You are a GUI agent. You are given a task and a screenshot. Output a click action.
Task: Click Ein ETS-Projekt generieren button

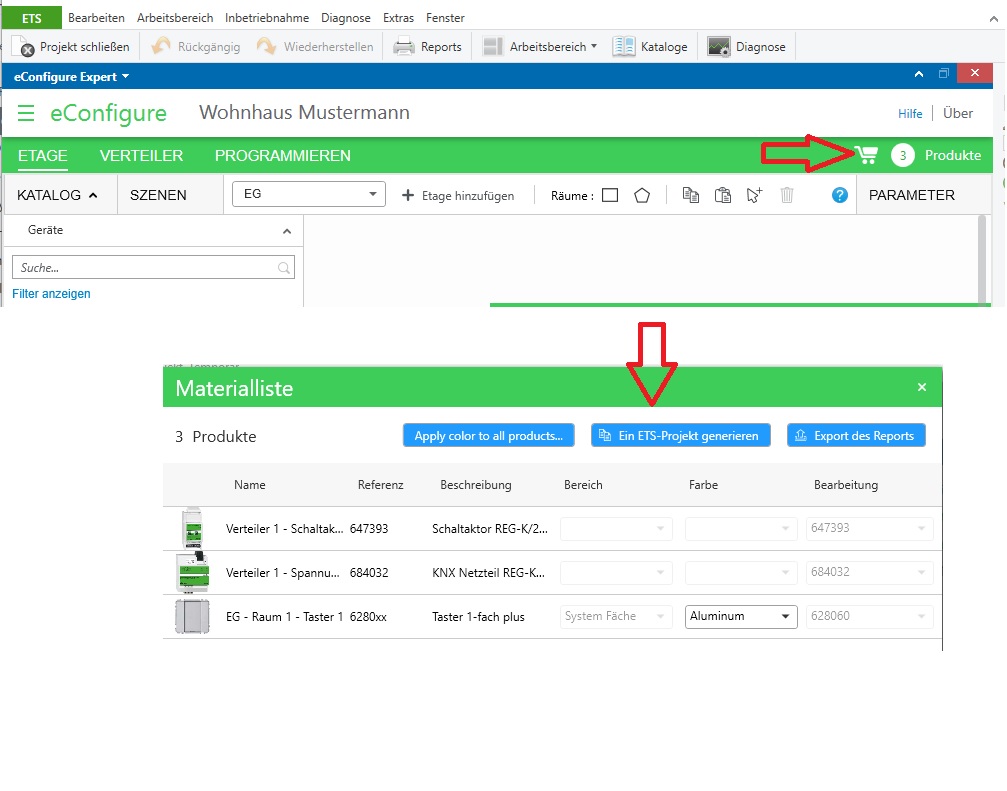tap(681, 435)
